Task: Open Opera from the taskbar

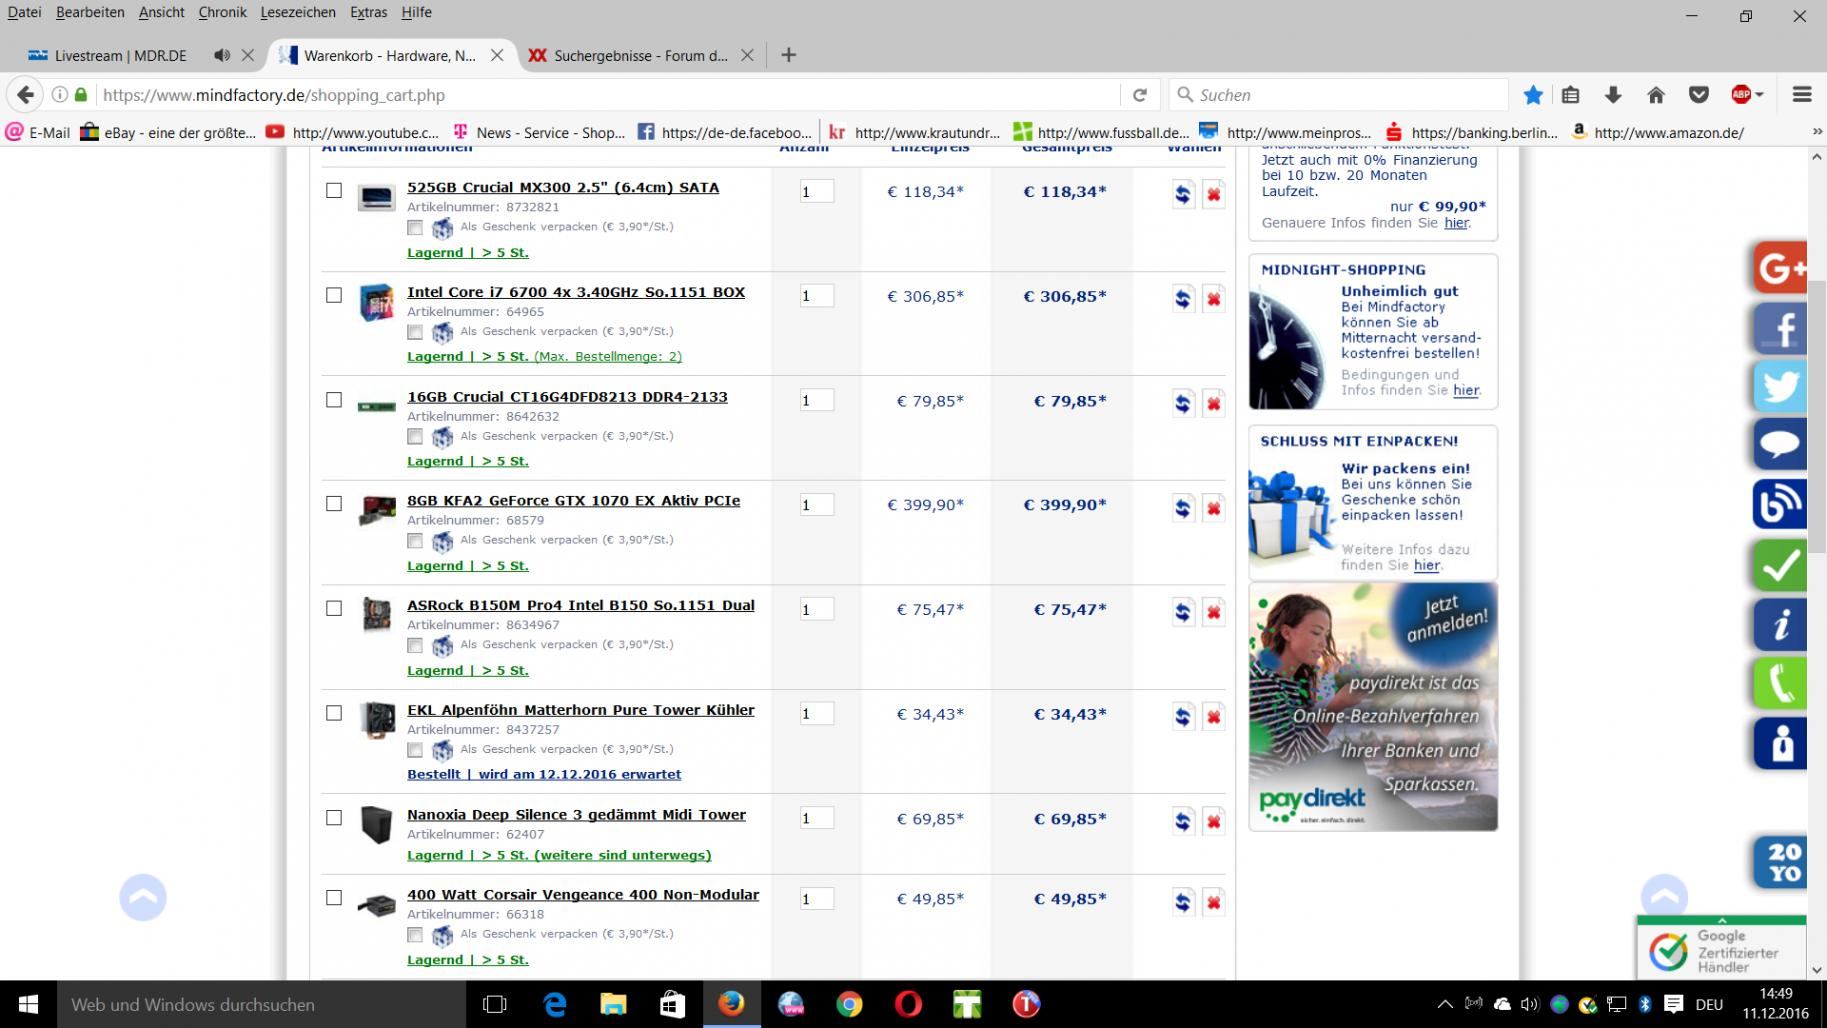Action: (908, 1004)
